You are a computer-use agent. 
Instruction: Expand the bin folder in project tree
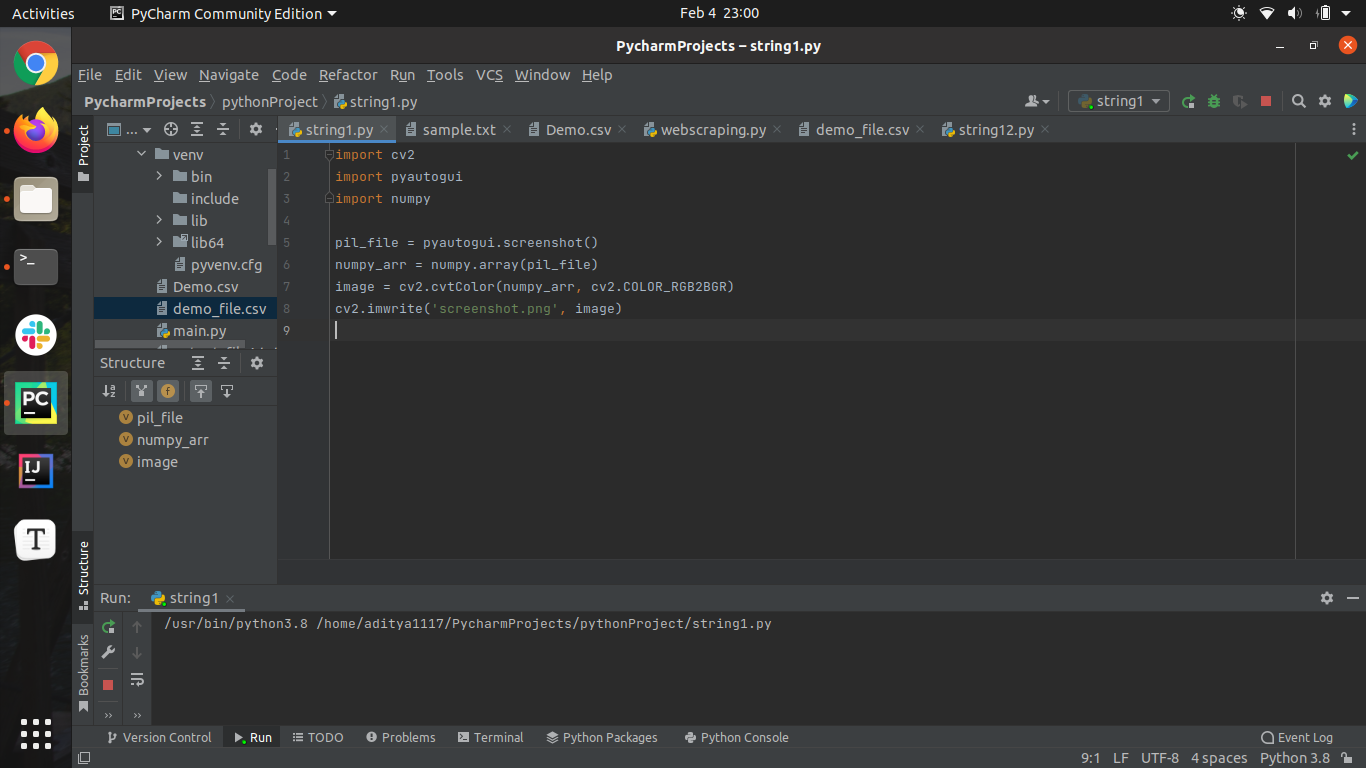click(x=159, y=177)
